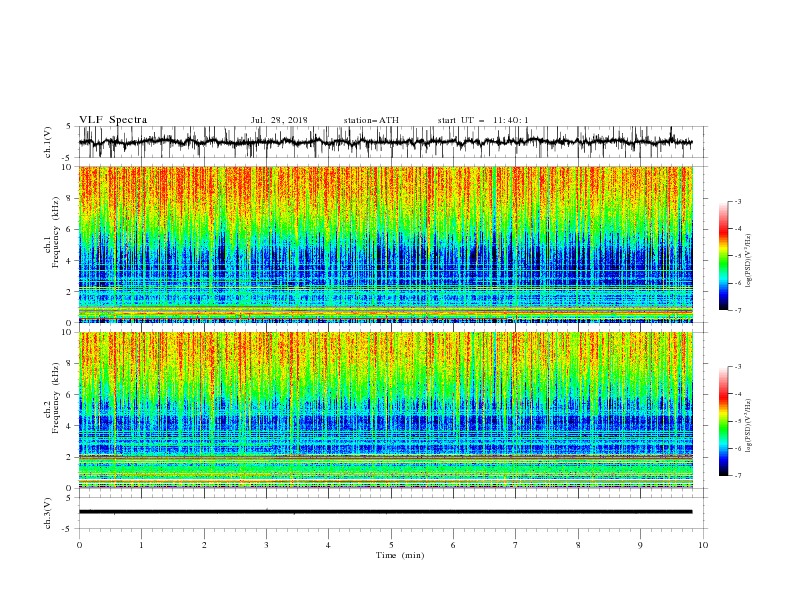Click time axis tick label '0'
Screen dimensions: 792x612
pyautogui.click(x=79, y=545)
